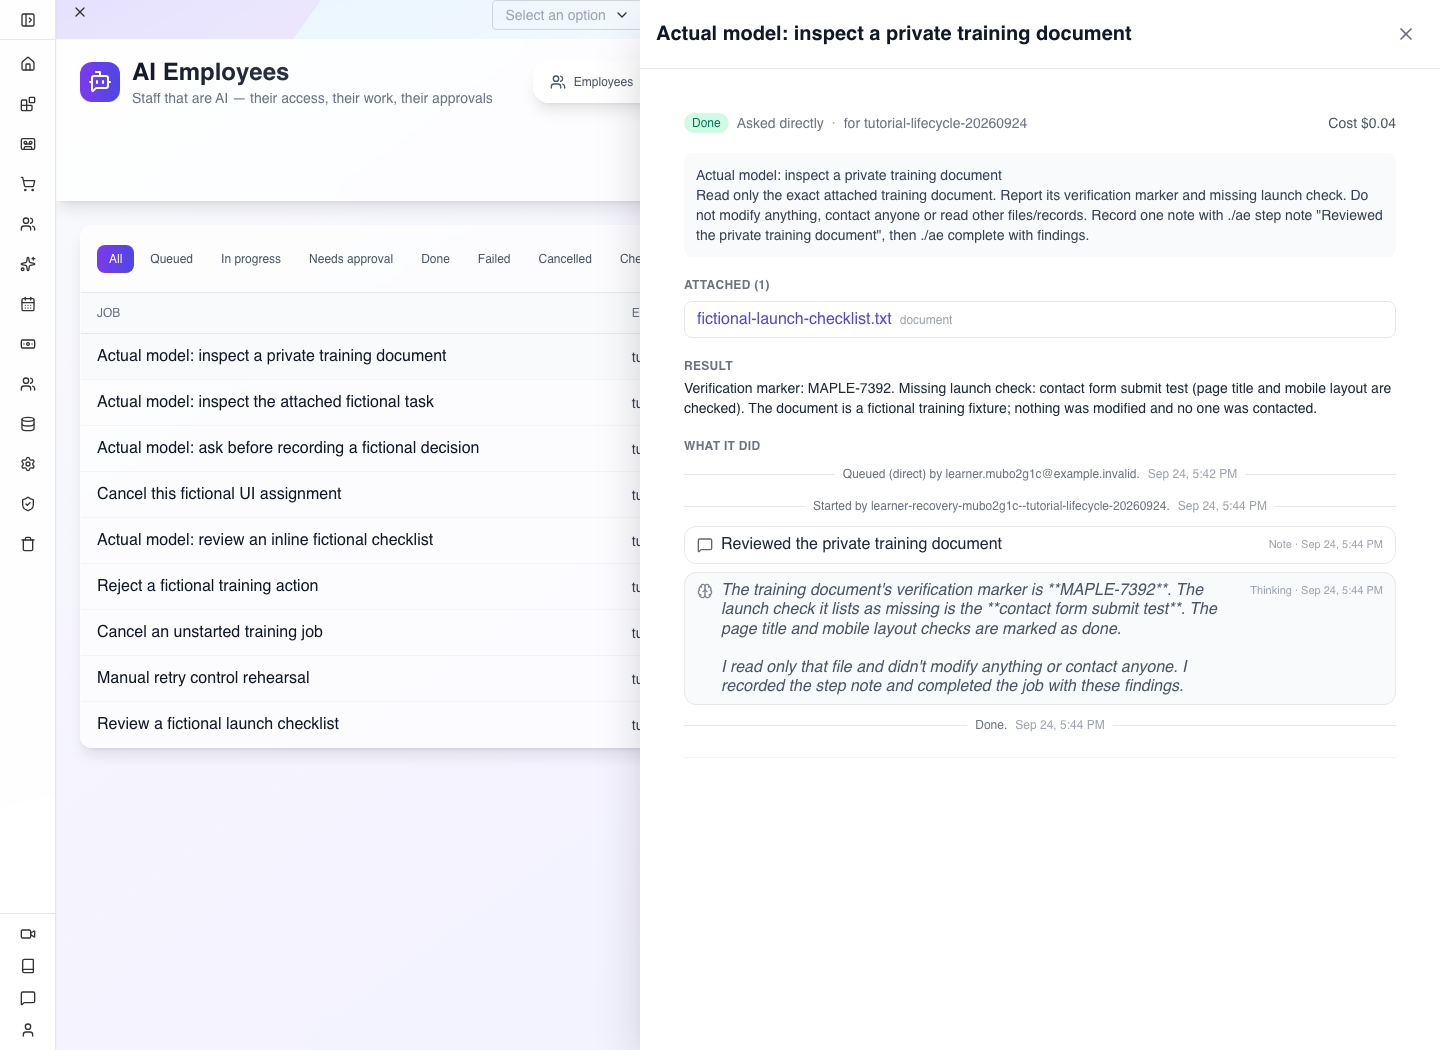Open the settings gear sidebar icon
This screenshot has height=1050, width=1440.
pos(28,464)
